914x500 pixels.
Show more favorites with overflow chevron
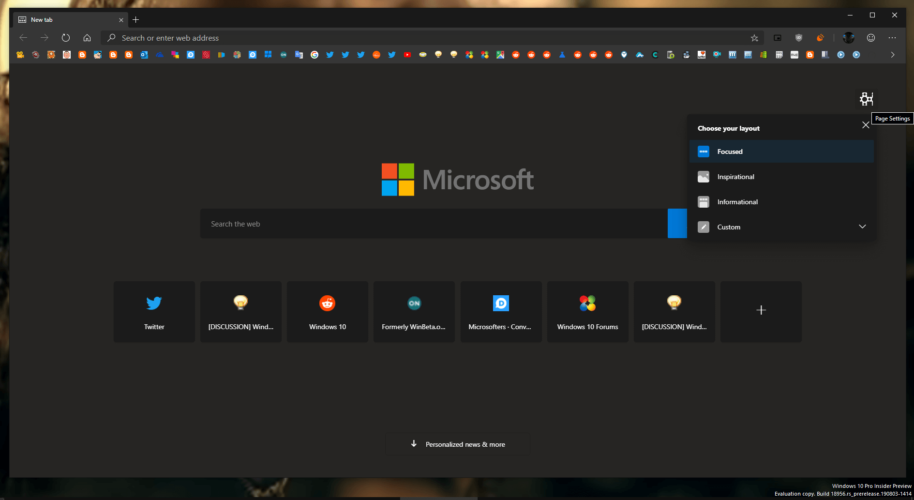point(892,55)
